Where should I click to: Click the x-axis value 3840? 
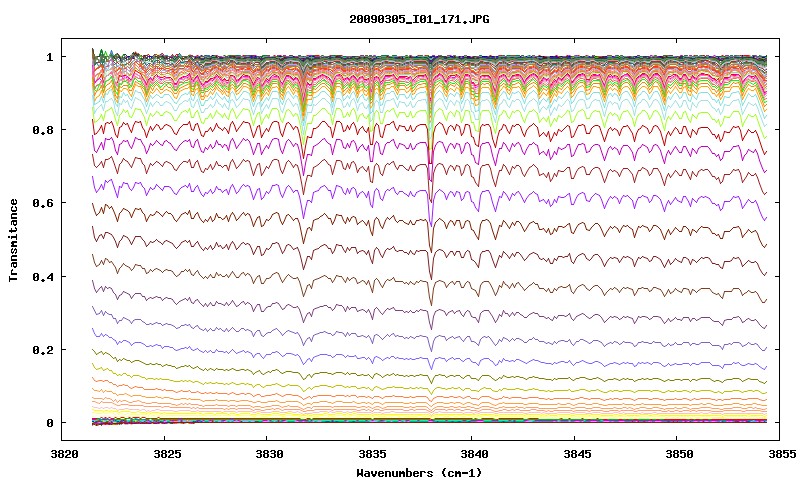pyautogui.click(x=474, y=454)
